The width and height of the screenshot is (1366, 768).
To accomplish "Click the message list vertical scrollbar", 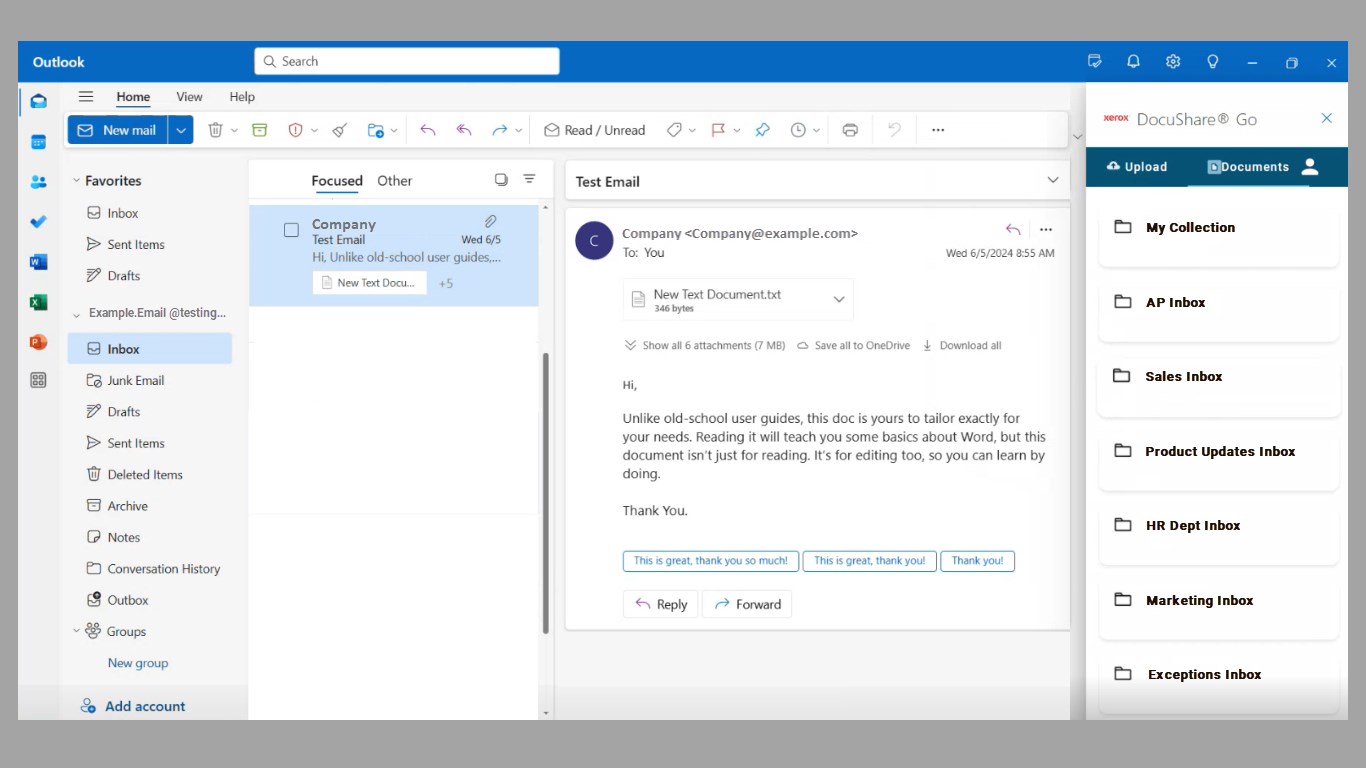I will 545,492.
